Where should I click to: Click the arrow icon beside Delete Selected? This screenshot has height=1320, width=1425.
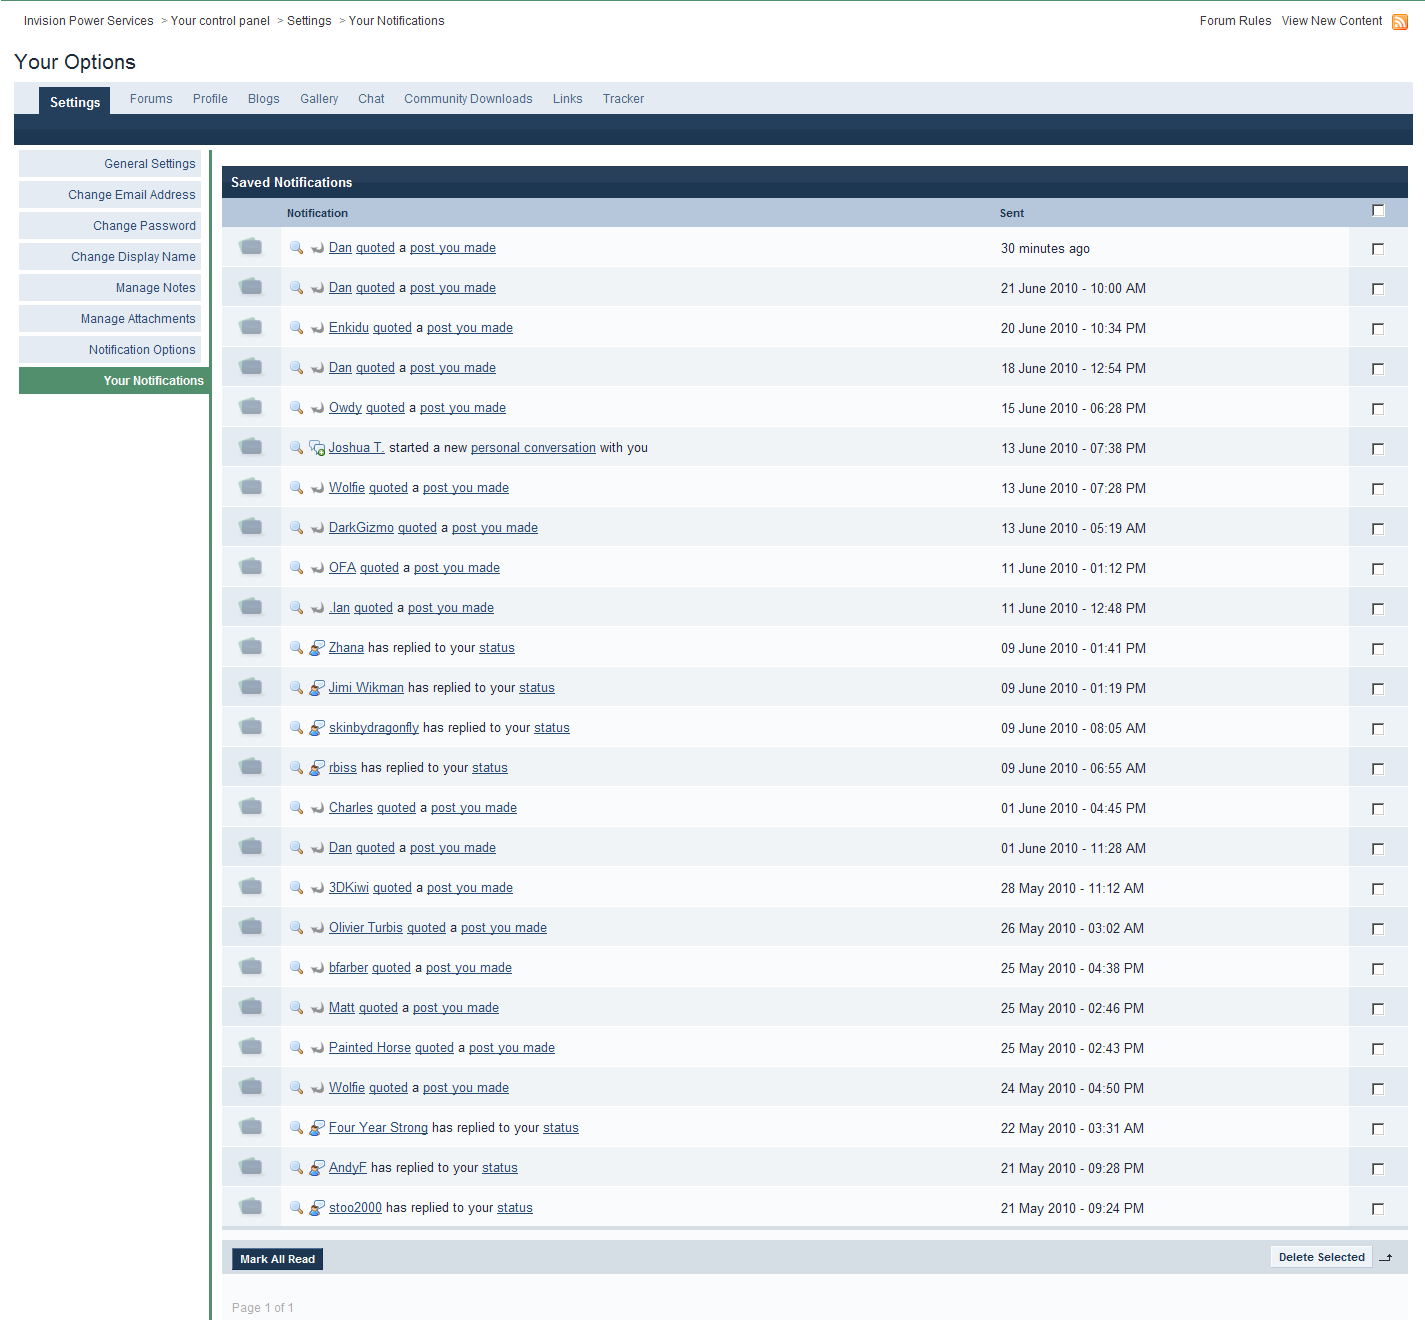(1386, 1258)
